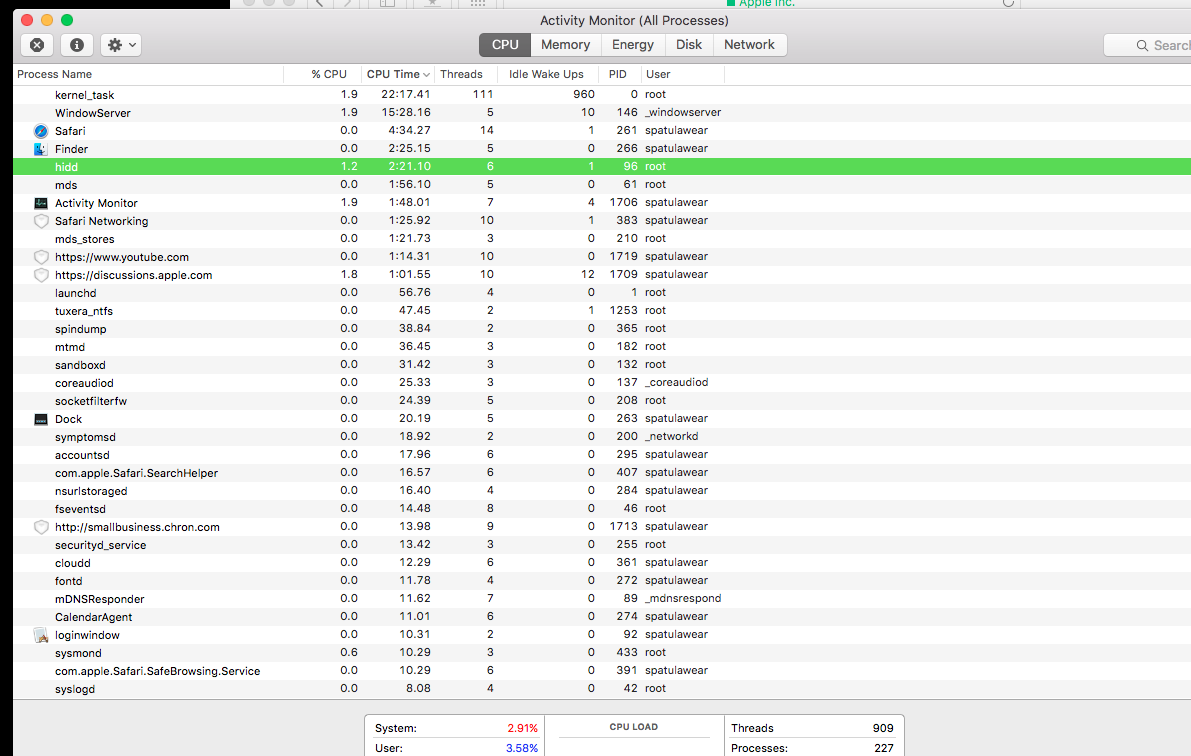
Task: Toggle CPU Time sort order arrow
Action: (x=426, y=74)
